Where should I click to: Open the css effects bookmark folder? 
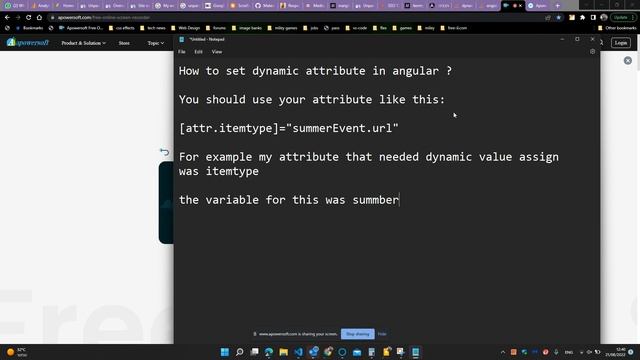(x=121, y=28)
